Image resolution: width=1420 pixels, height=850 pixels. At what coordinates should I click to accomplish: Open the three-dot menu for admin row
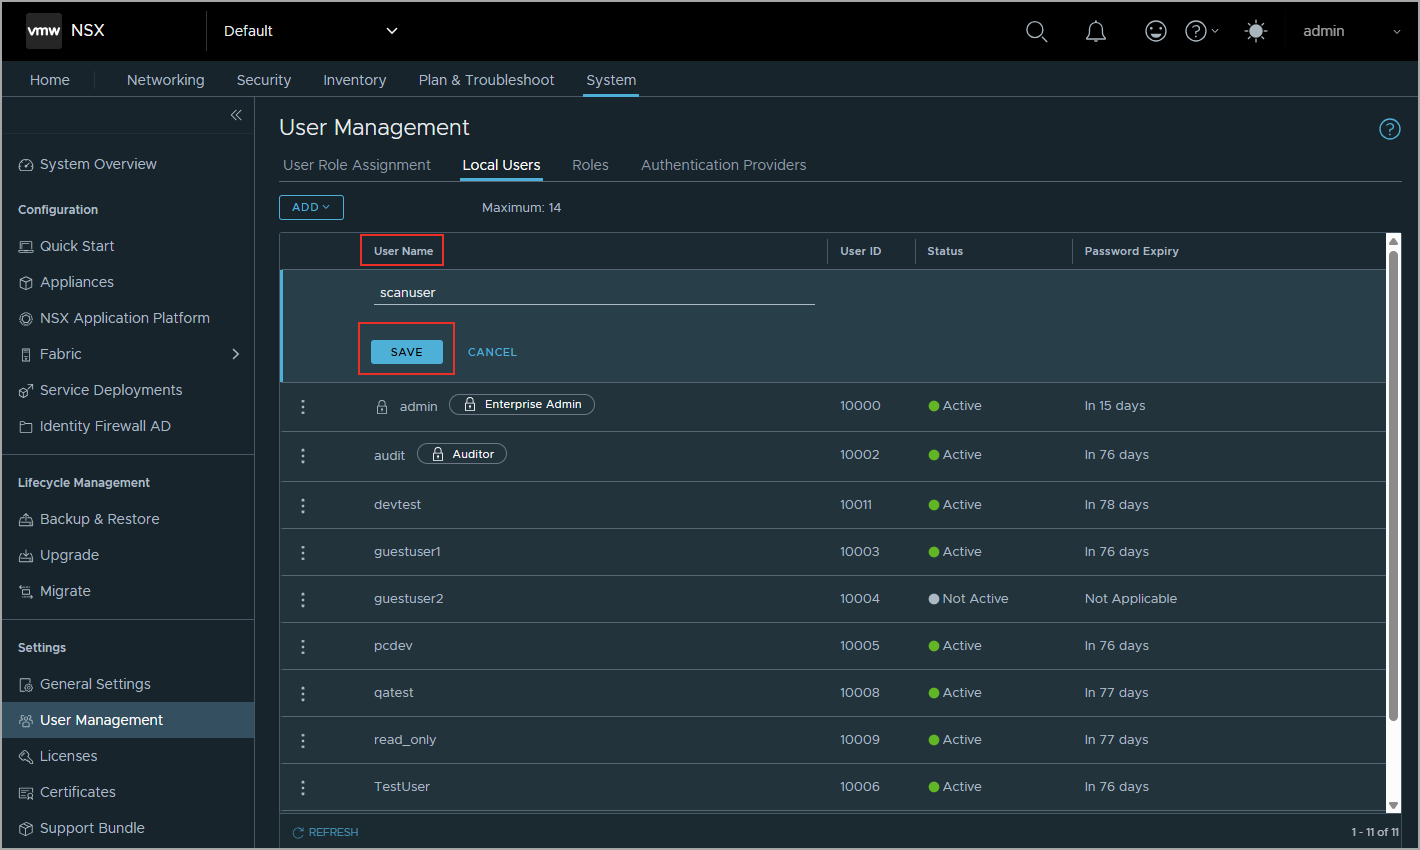(x=303, y=406)
